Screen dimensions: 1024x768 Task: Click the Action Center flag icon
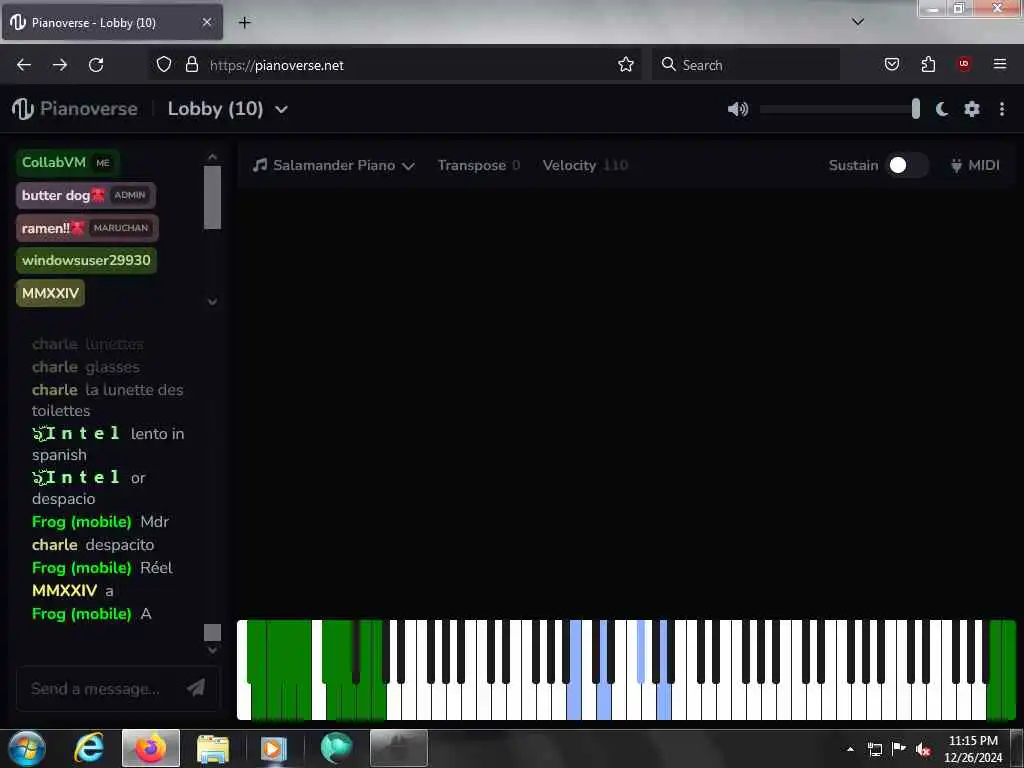(899, 748)
